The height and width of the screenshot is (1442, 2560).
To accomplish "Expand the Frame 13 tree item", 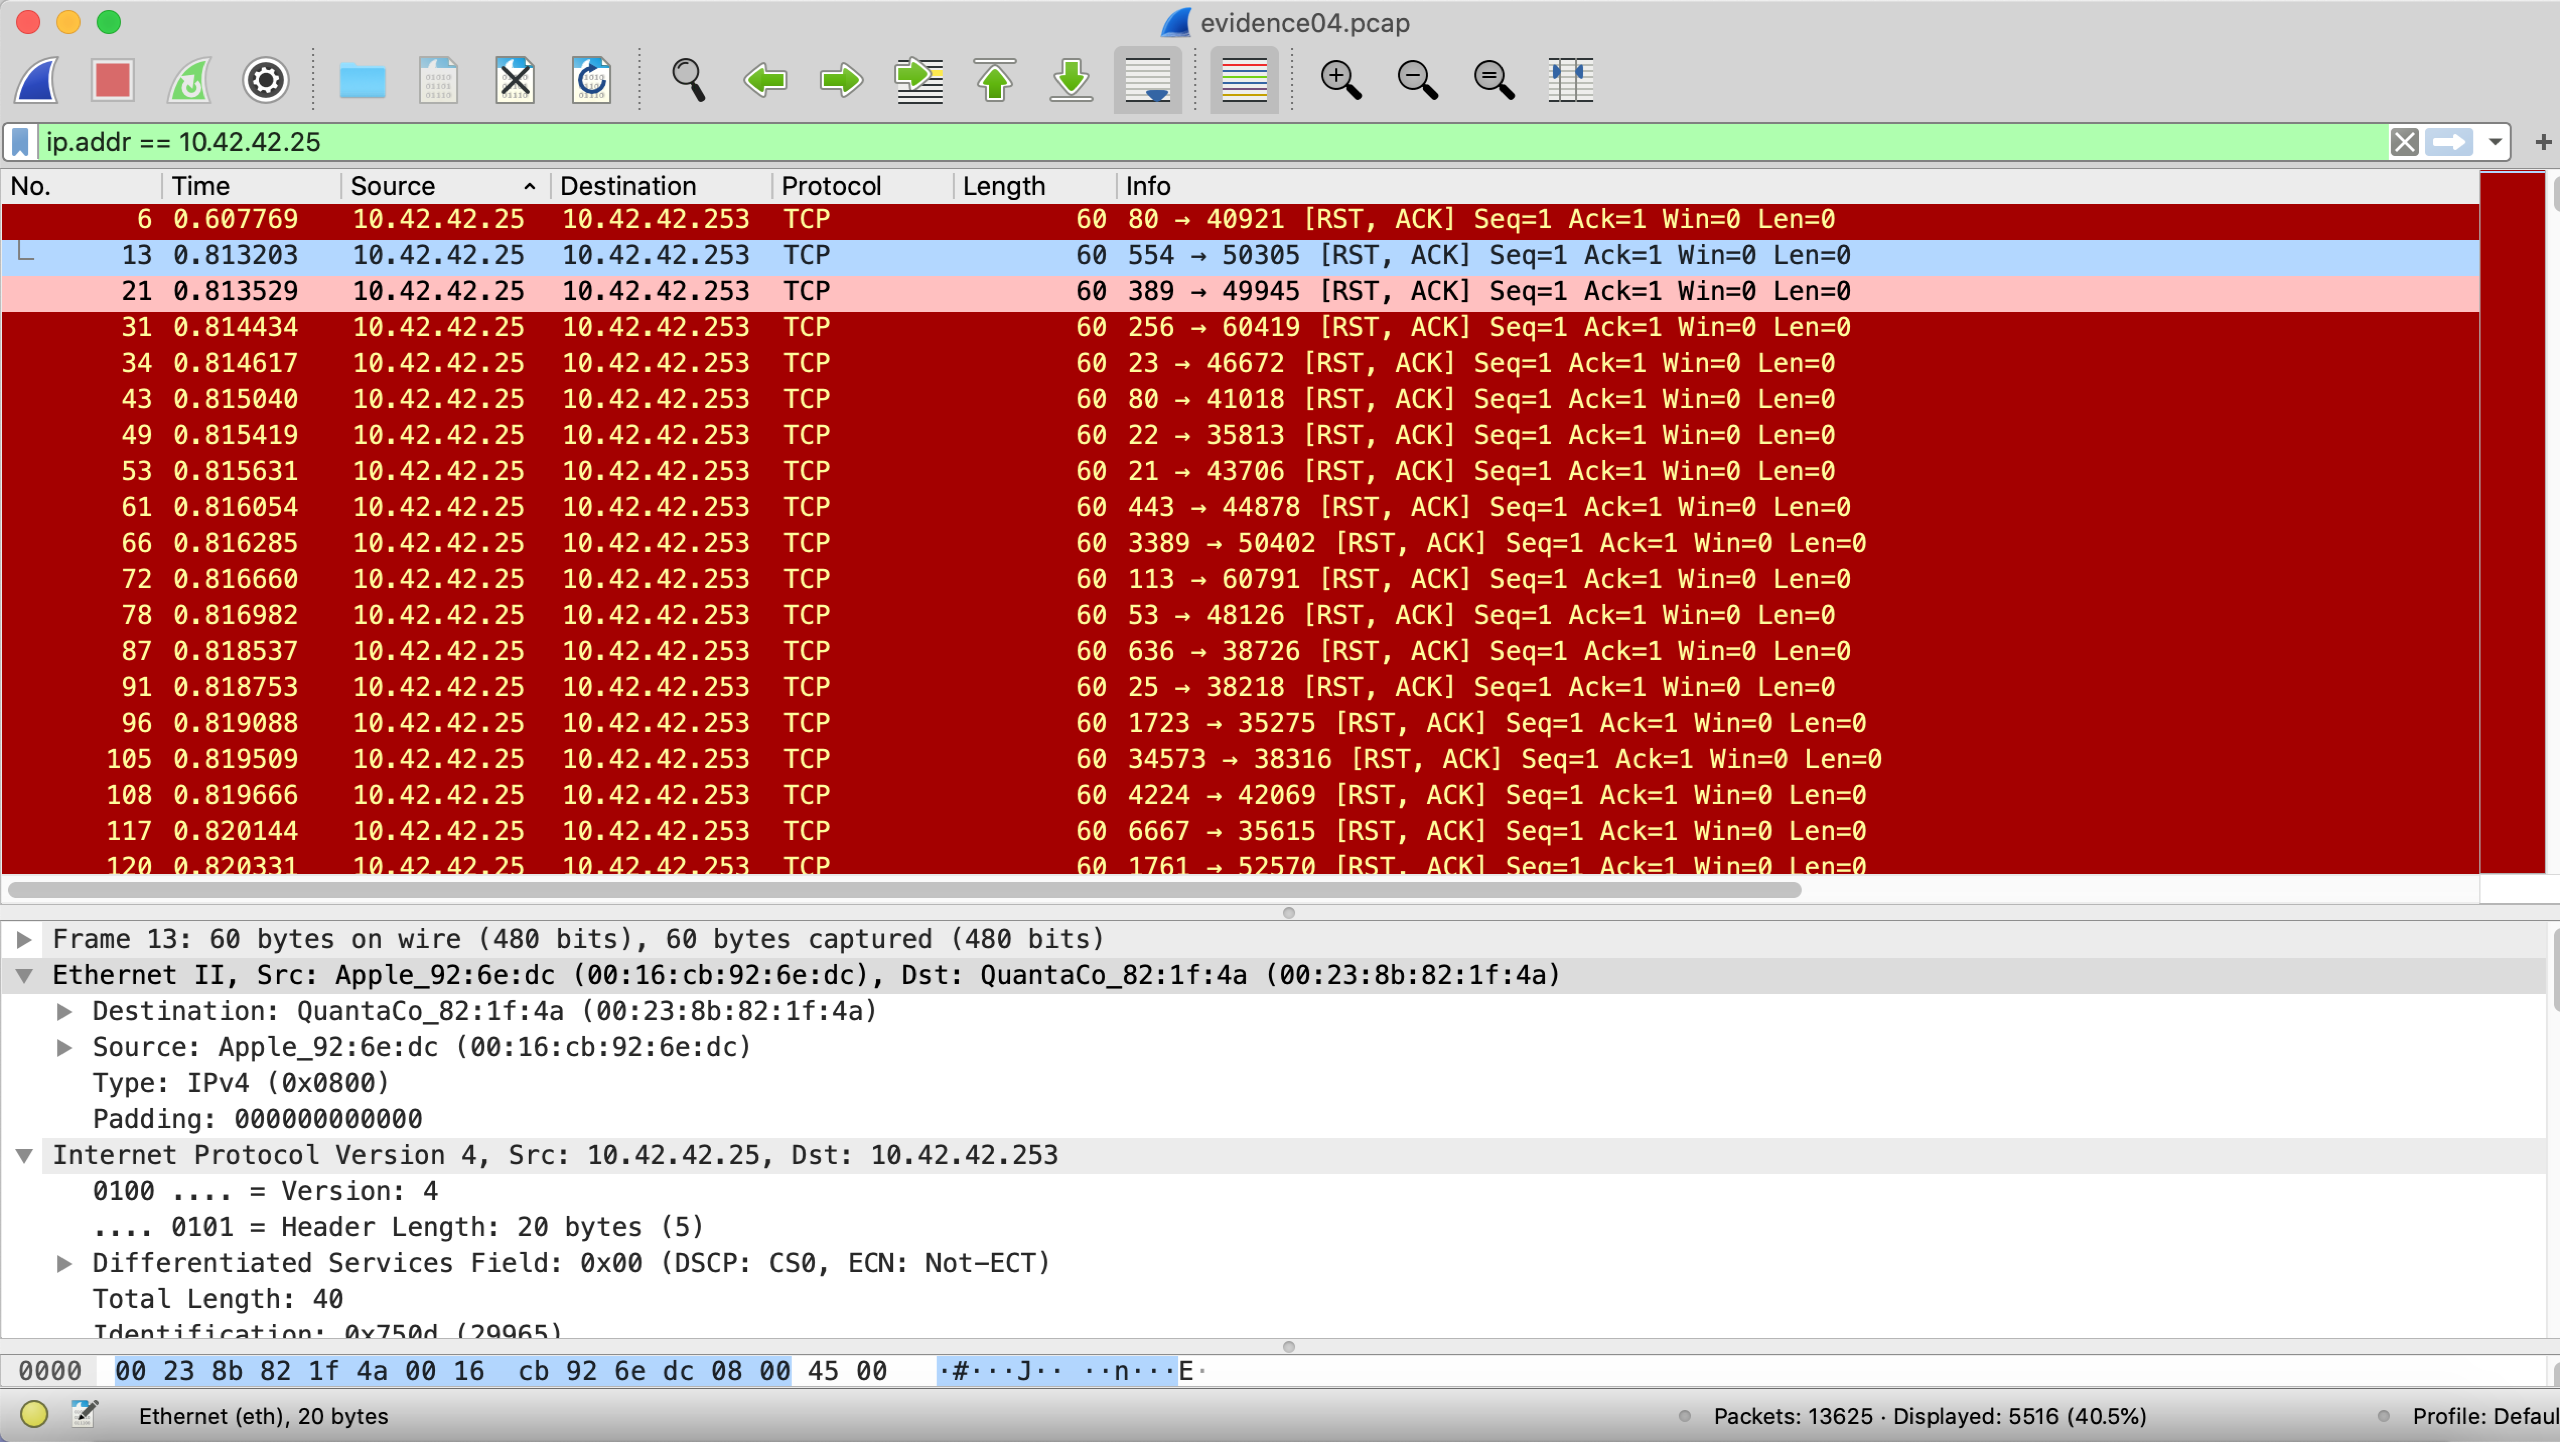I will click(24, 939).
